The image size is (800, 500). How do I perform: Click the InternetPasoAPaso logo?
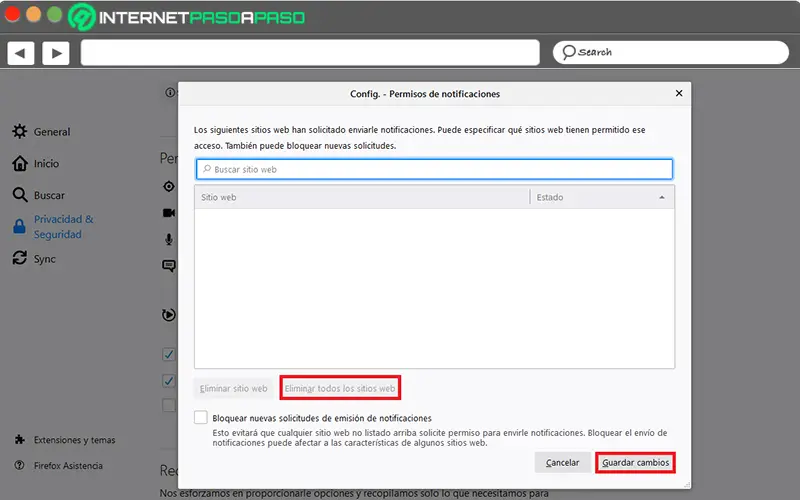tap(187, 17)
